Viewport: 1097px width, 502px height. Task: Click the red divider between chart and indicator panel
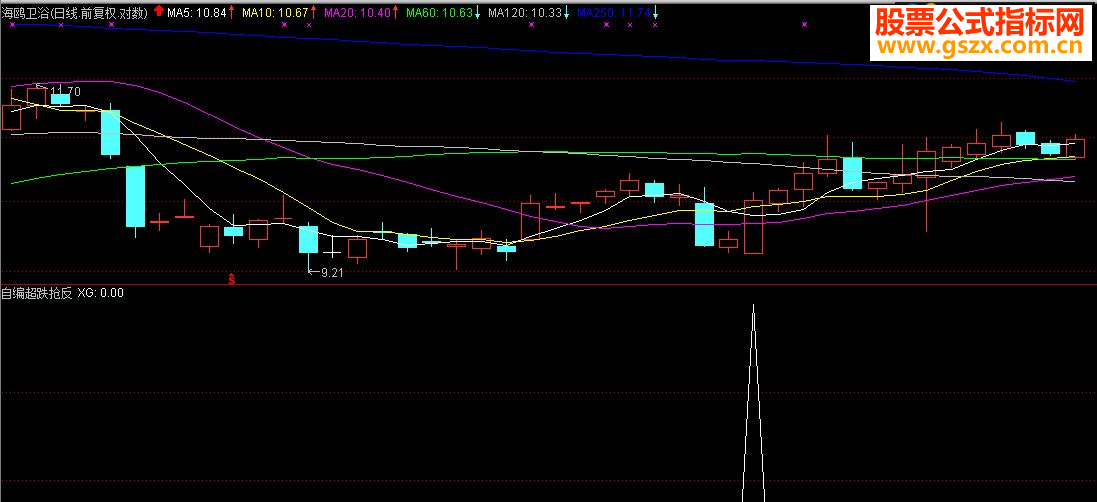[548, 285]
